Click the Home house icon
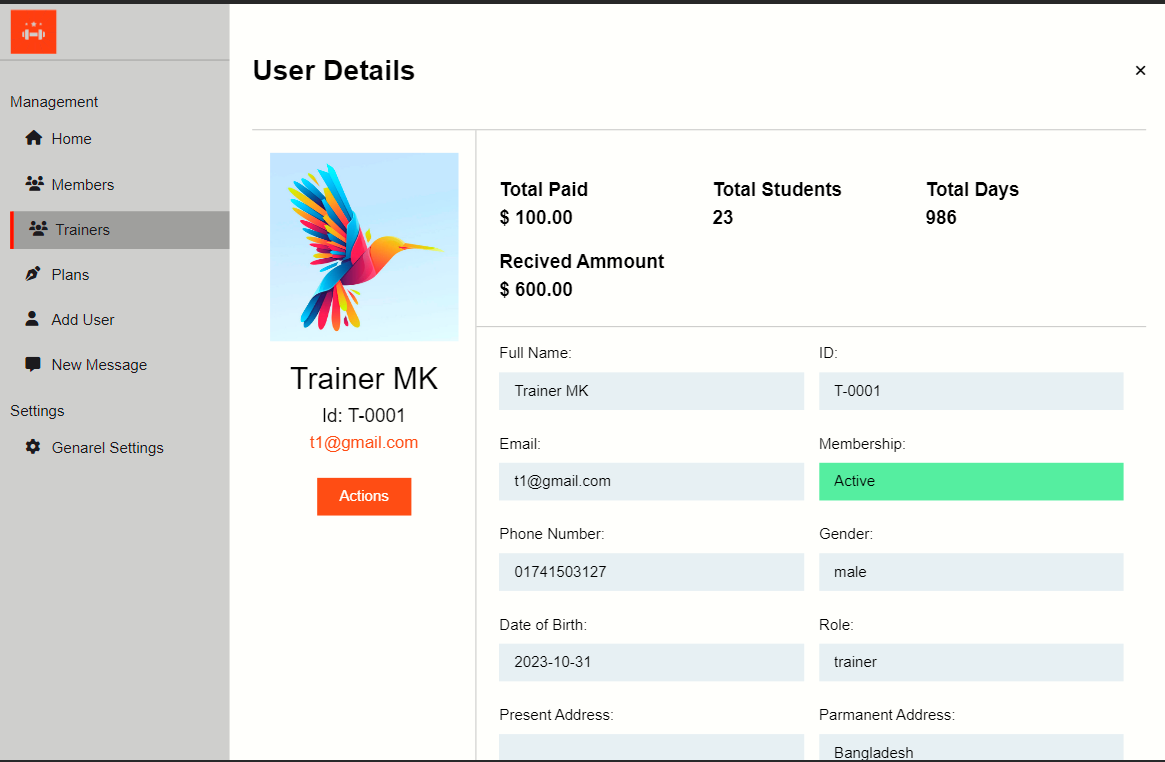The width and height of the screenshot is (1165, 762). (33, 138)
